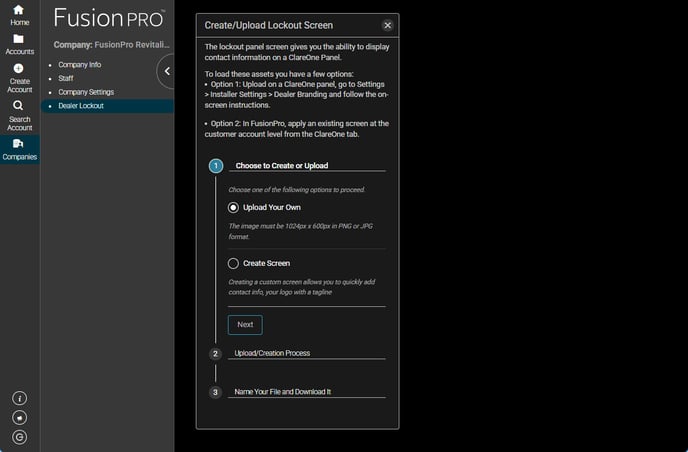Close the Create/Upload Lockout Screen dialog
This screenshot has width=688, height=452.
click(387, 25)
